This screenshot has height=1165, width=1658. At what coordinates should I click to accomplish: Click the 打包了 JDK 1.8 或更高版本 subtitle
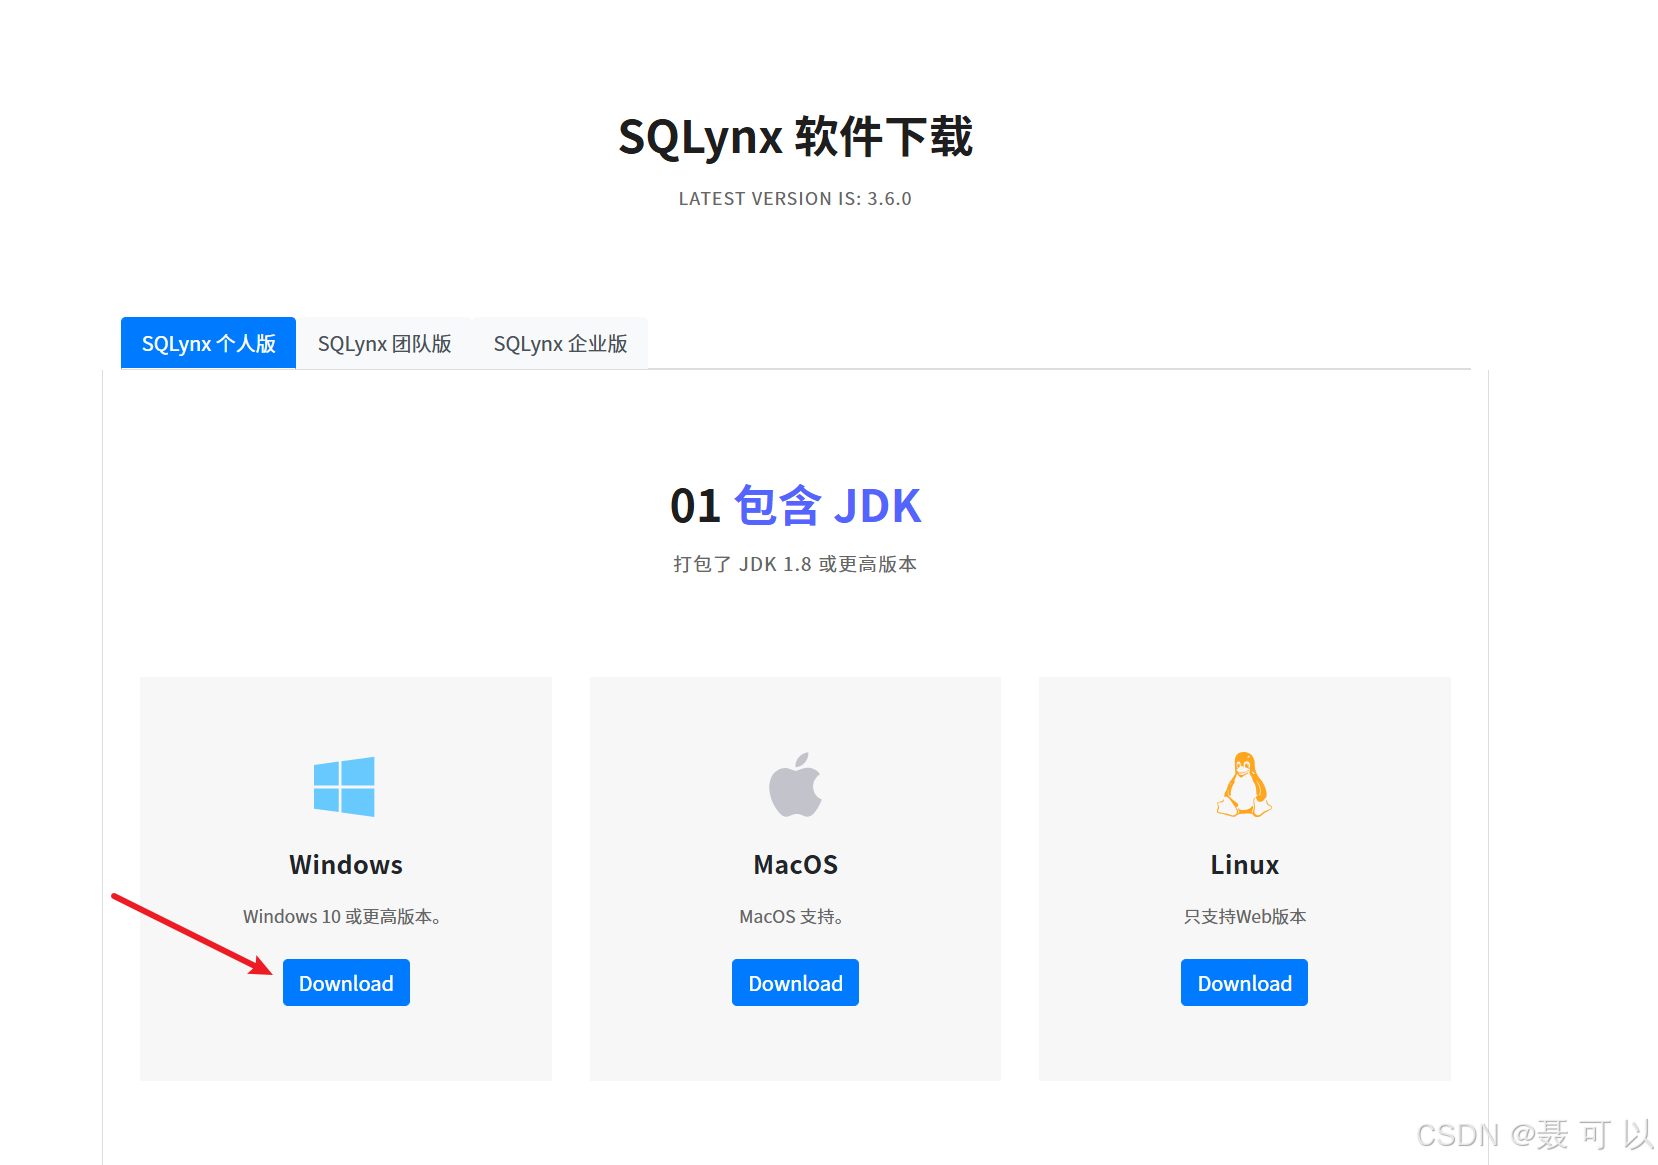[795, 564]
